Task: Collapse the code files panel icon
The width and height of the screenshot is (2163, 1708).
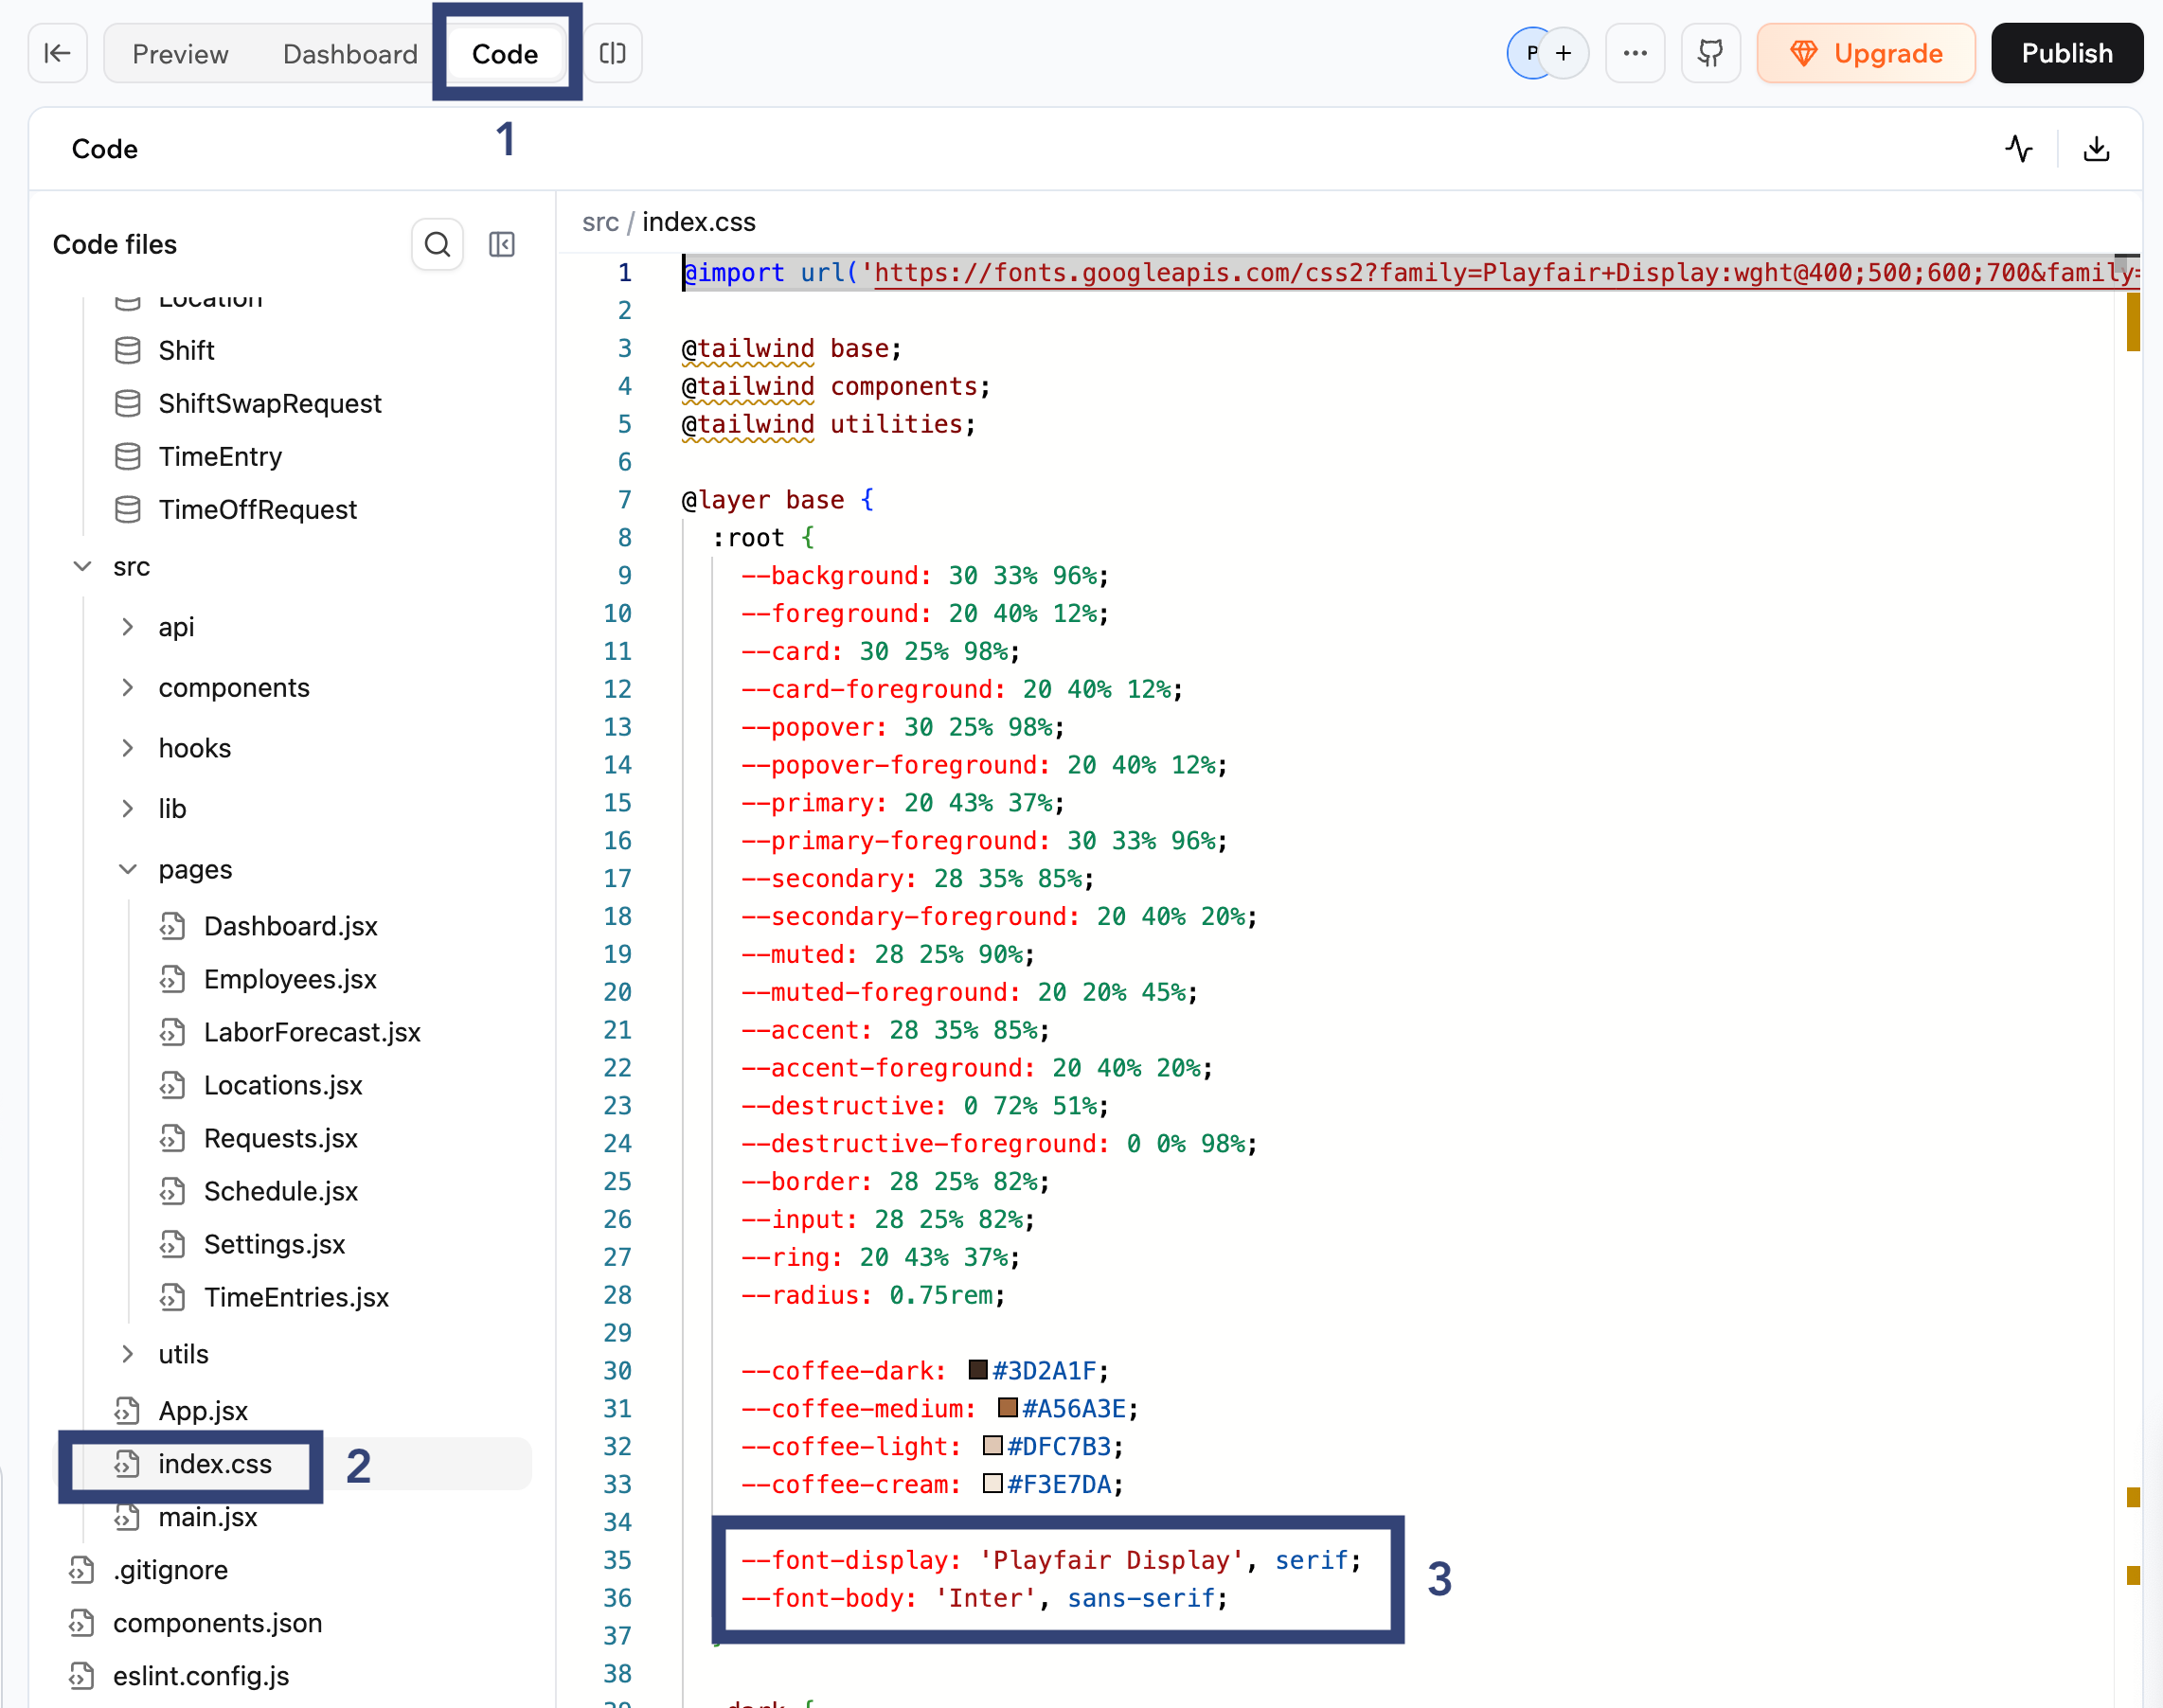Action: click(502, 244)
